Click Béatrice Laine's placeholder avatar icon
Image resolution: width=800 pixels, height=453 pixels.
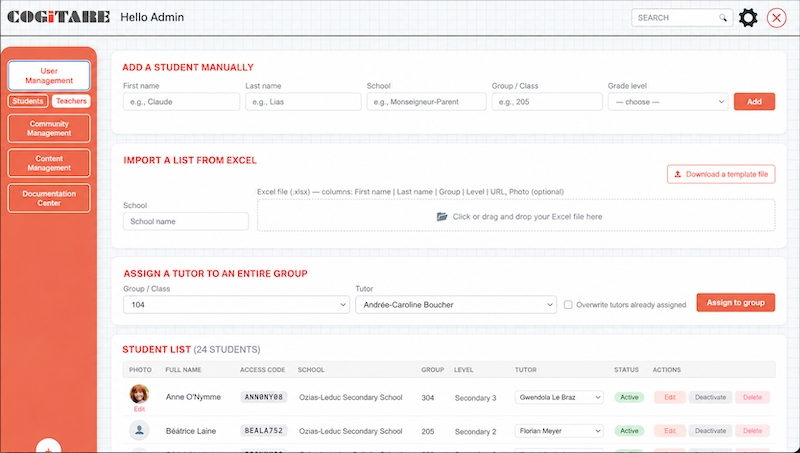pos(139,431)
